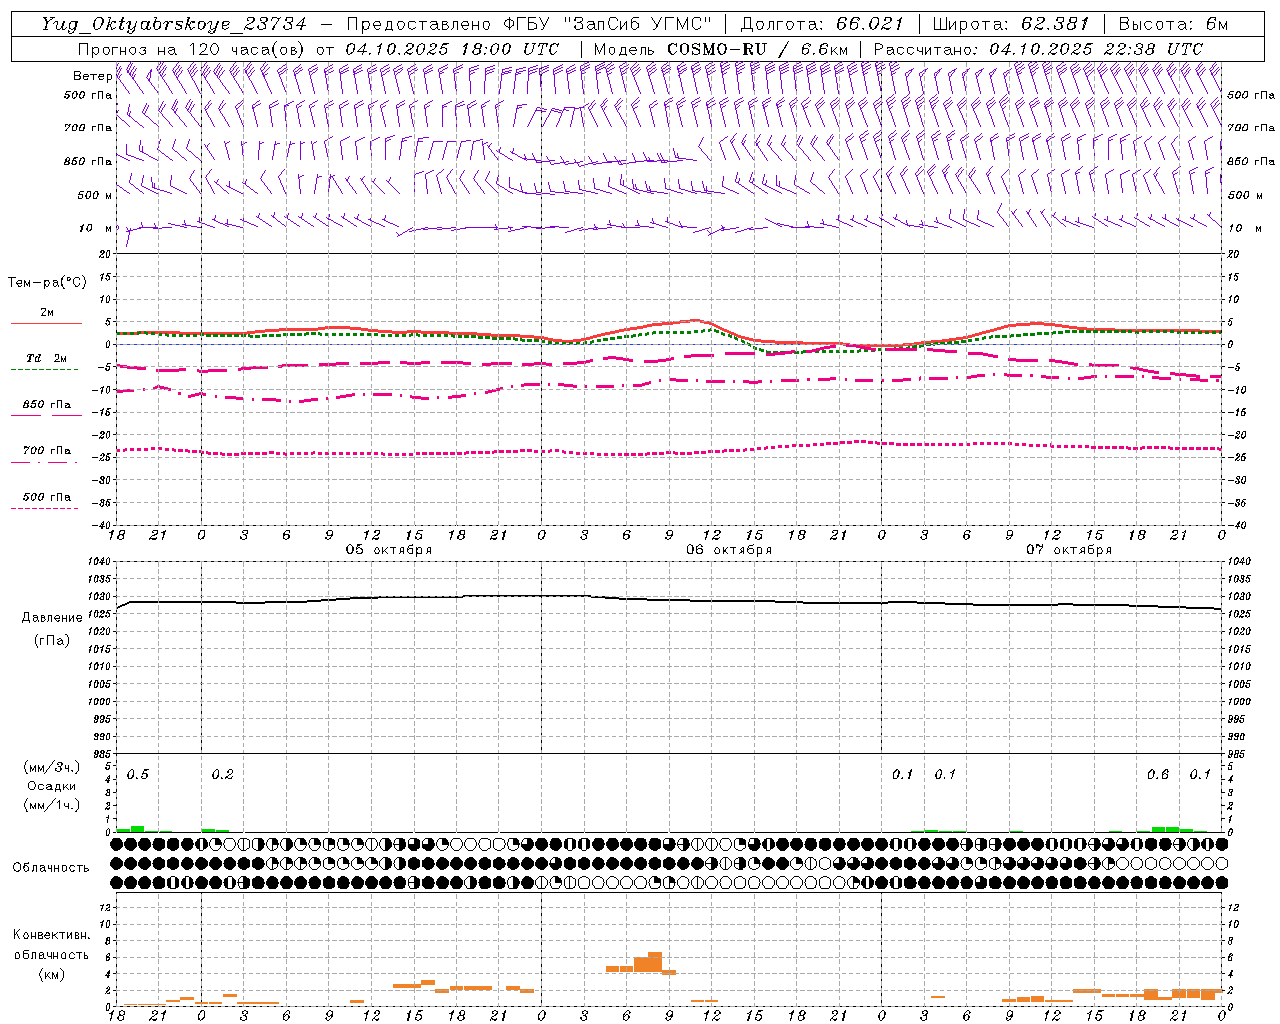Image resolution: width=1280 pixels, height=1024 pixels.
Task: Select the text Предоставлено ФГБУ "ЗапСиб УГМС"
Action: 530,24
